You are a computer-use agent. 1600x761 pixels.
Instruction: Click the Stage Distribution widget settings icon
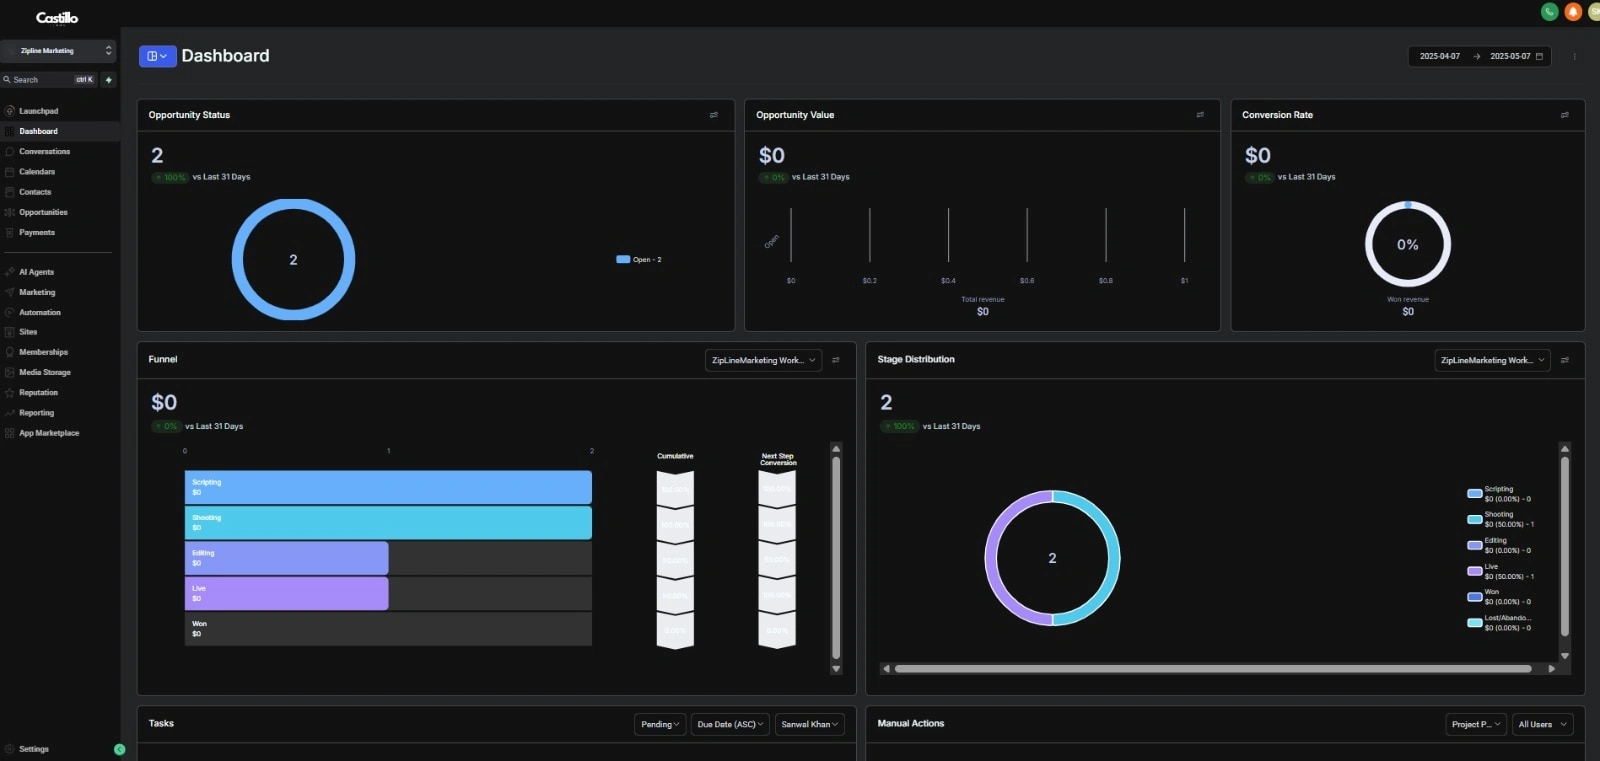point(1565,360)
